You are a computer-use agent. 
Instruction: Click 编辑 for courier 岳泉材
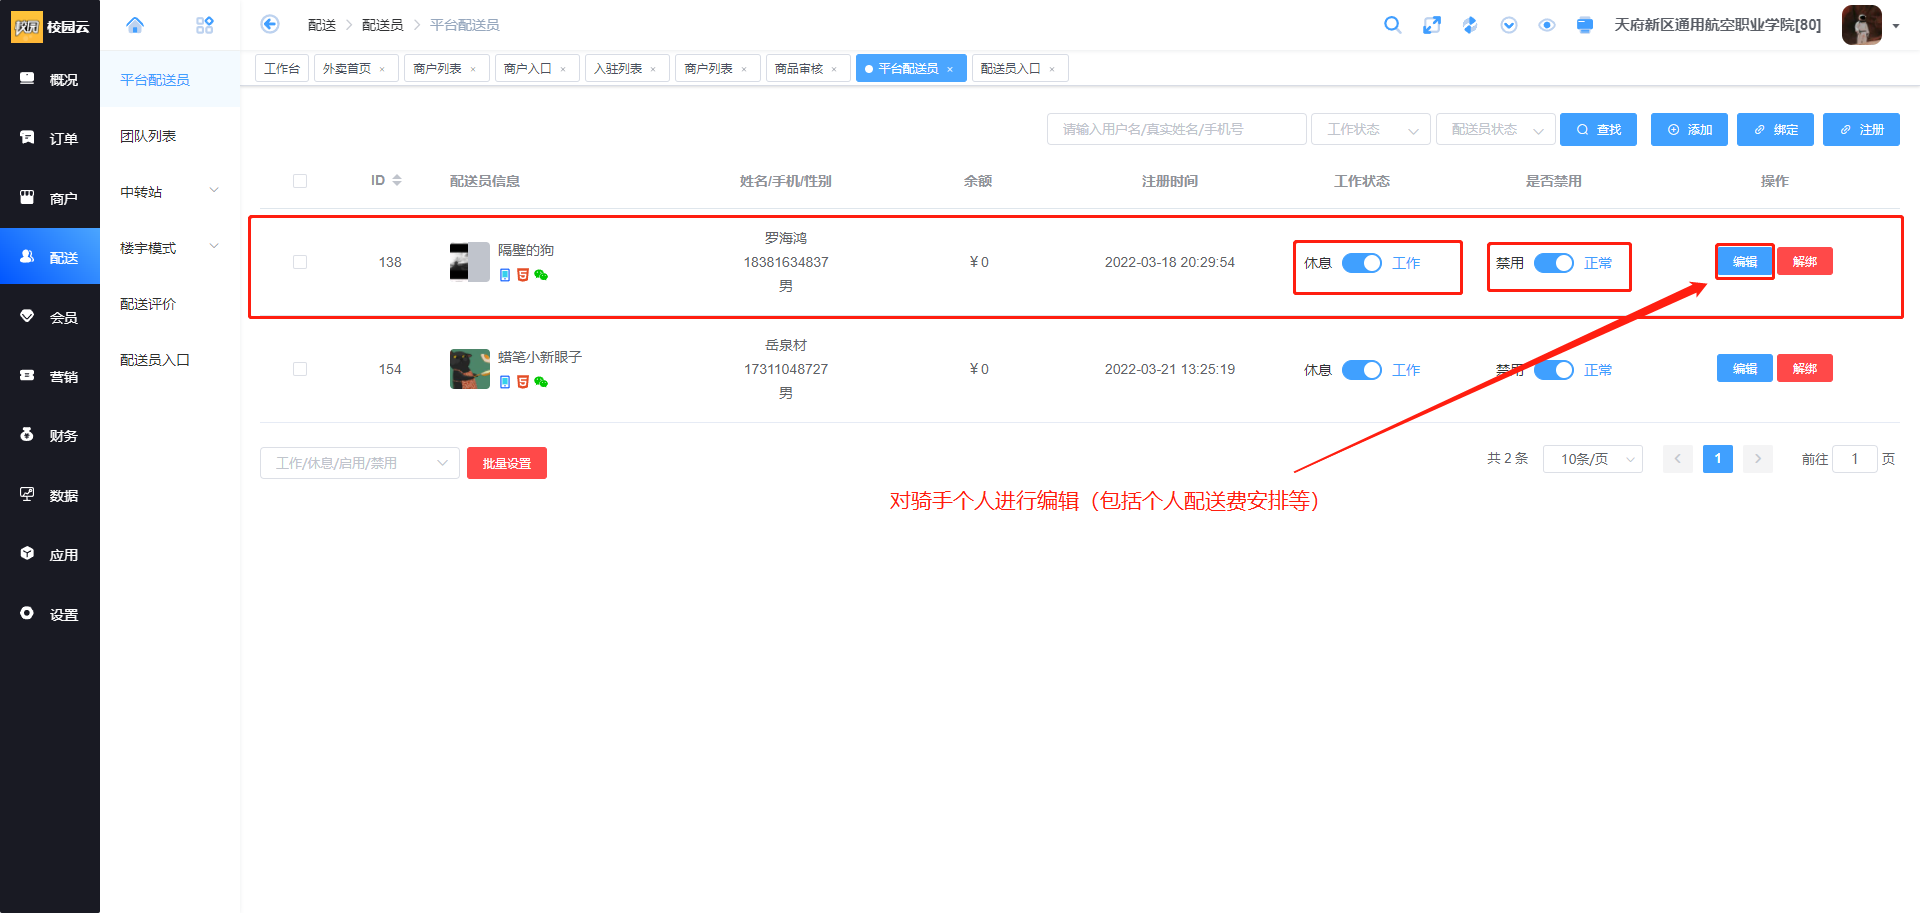[1745, 368]
